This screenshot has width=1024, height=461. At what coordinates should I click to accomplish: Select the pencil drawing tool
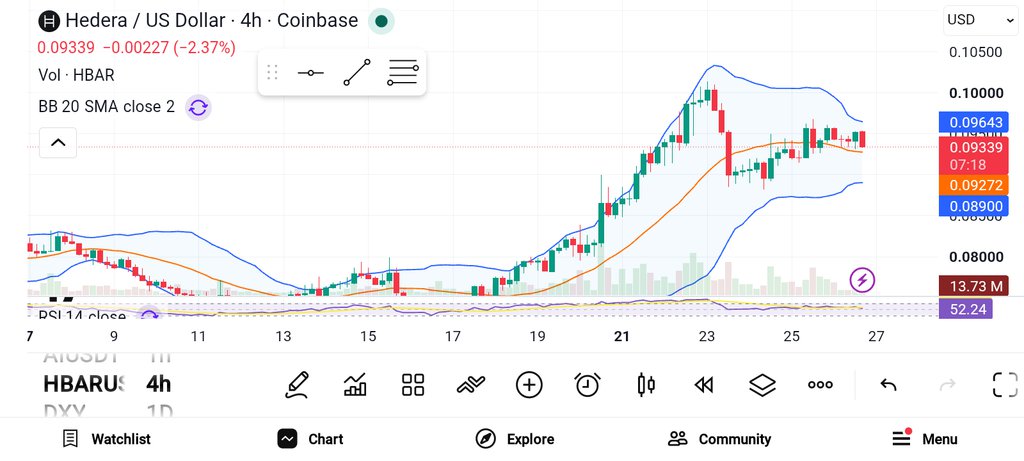[x=296, y=385]
